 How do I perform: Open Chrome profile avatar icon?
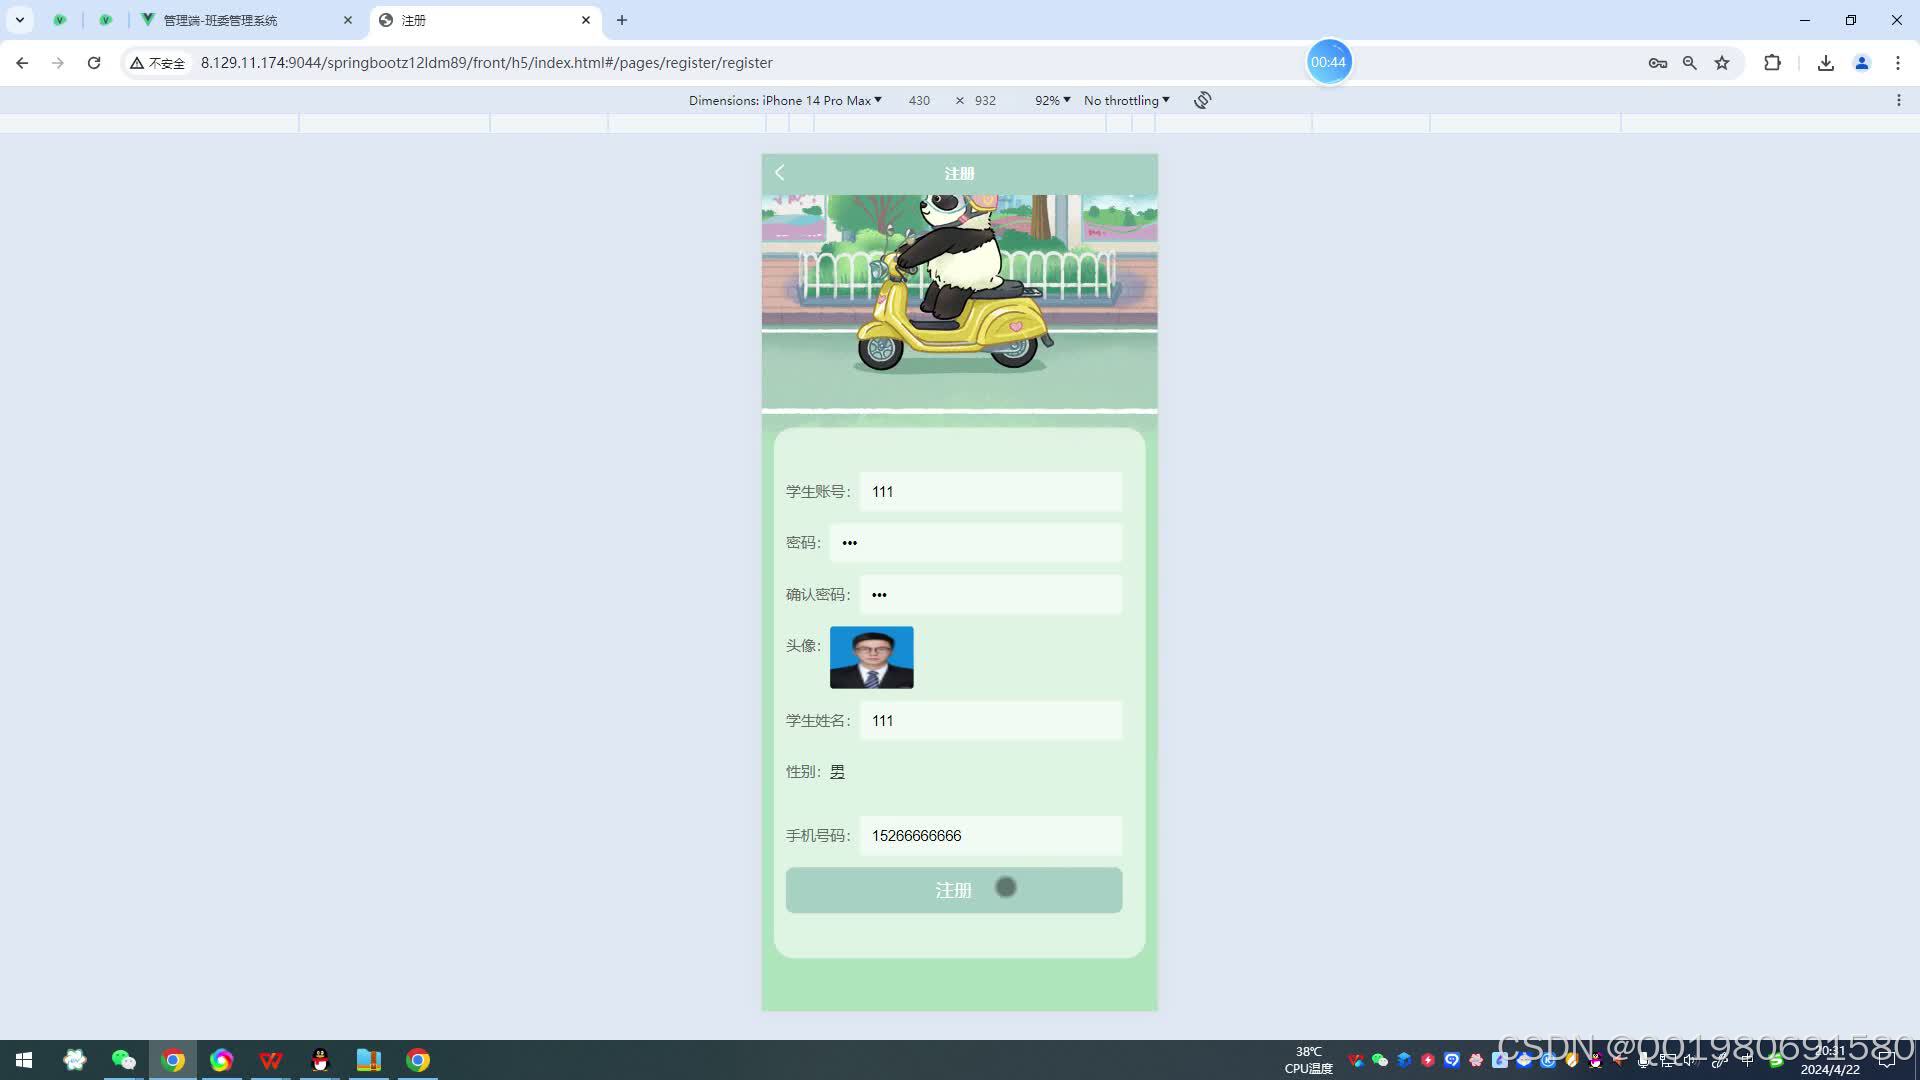click(x=1861, y=63)
